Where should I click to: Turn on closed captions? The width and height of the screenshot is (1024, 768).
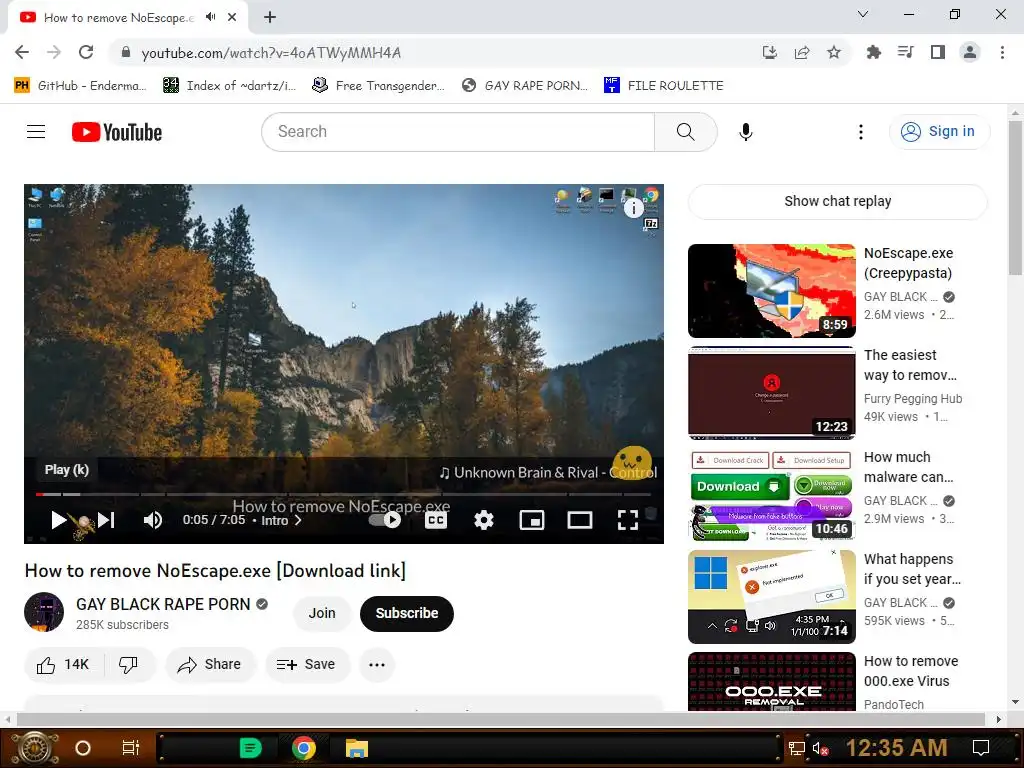pyautogui.click(x=436, y=520)
